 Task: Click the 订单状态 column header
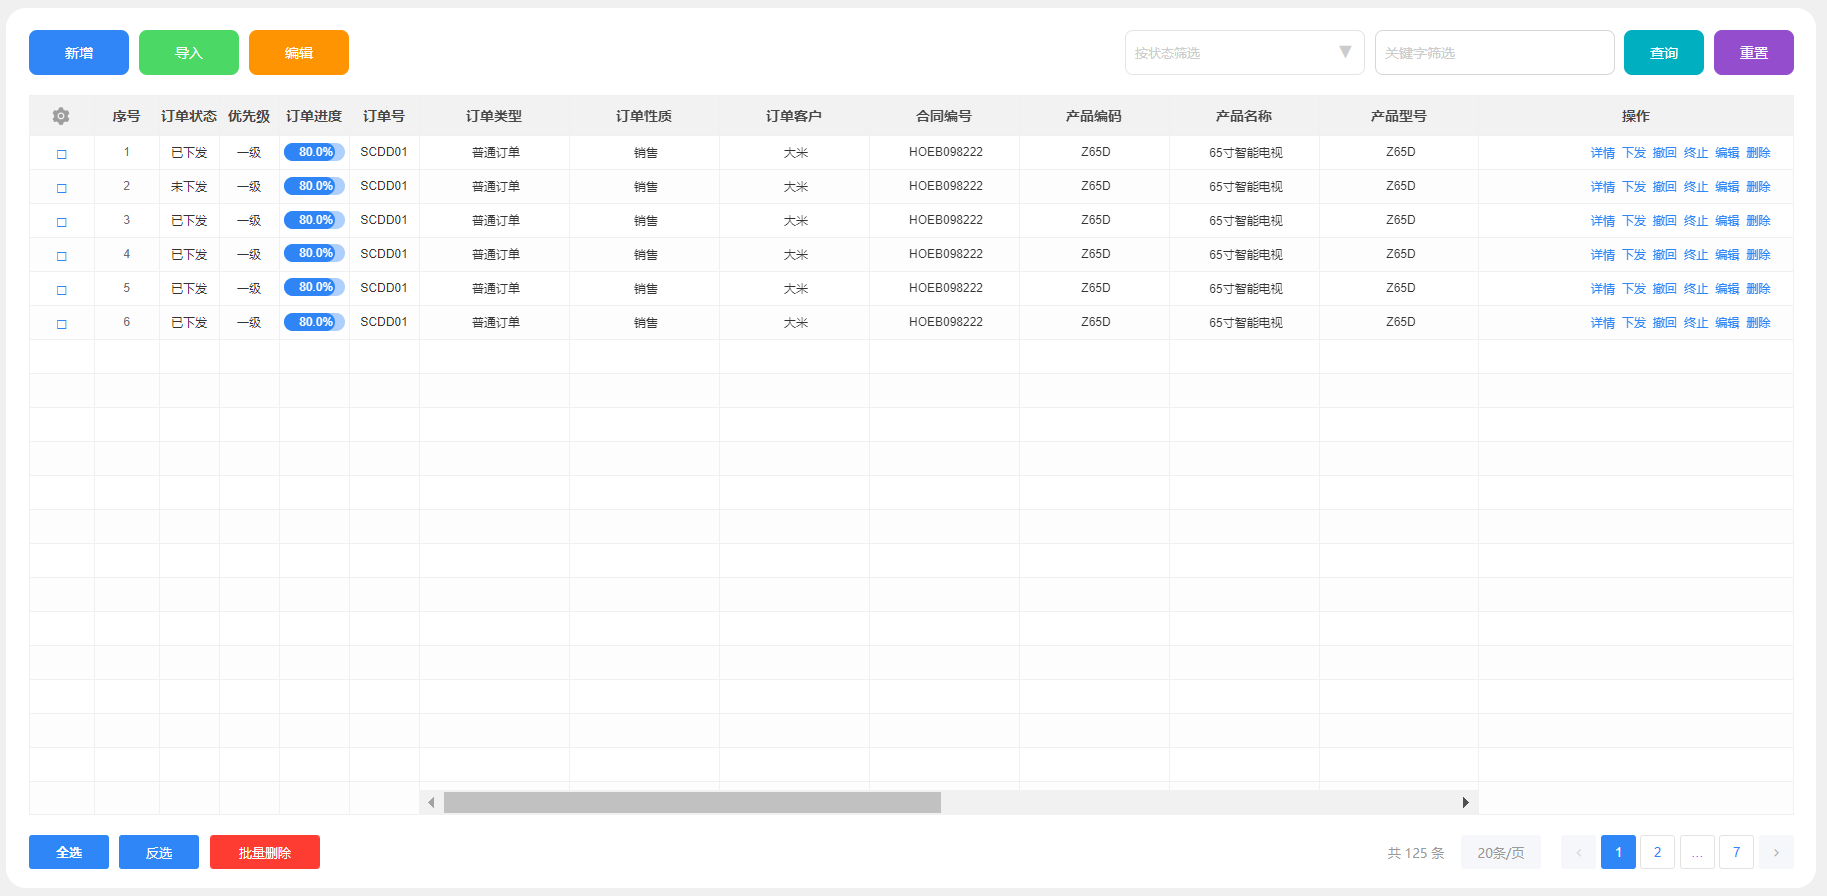pyautogui.click(x=189, y=116)
